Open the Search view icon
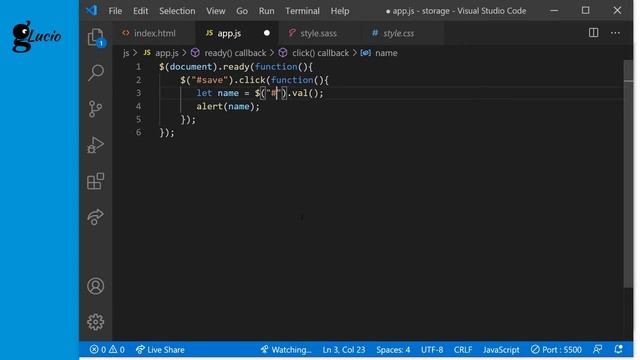This screenshot has height=360, width=640. click(96, 73)
